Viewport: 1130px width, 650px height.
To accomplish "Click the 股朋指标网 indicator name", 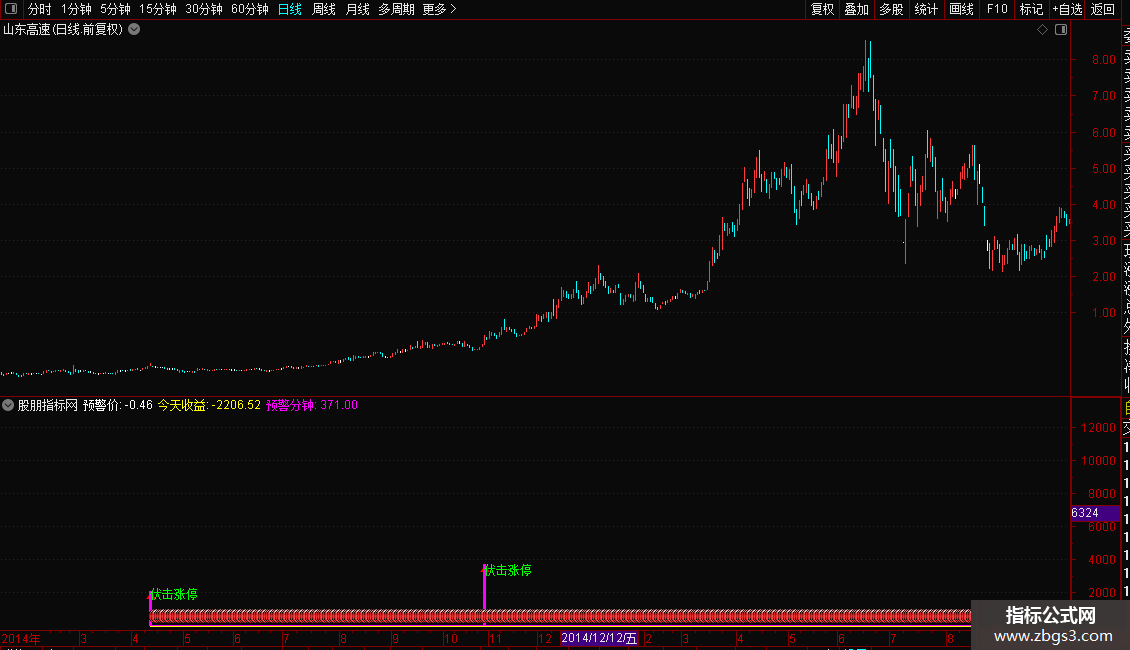I will click(48, 405).
